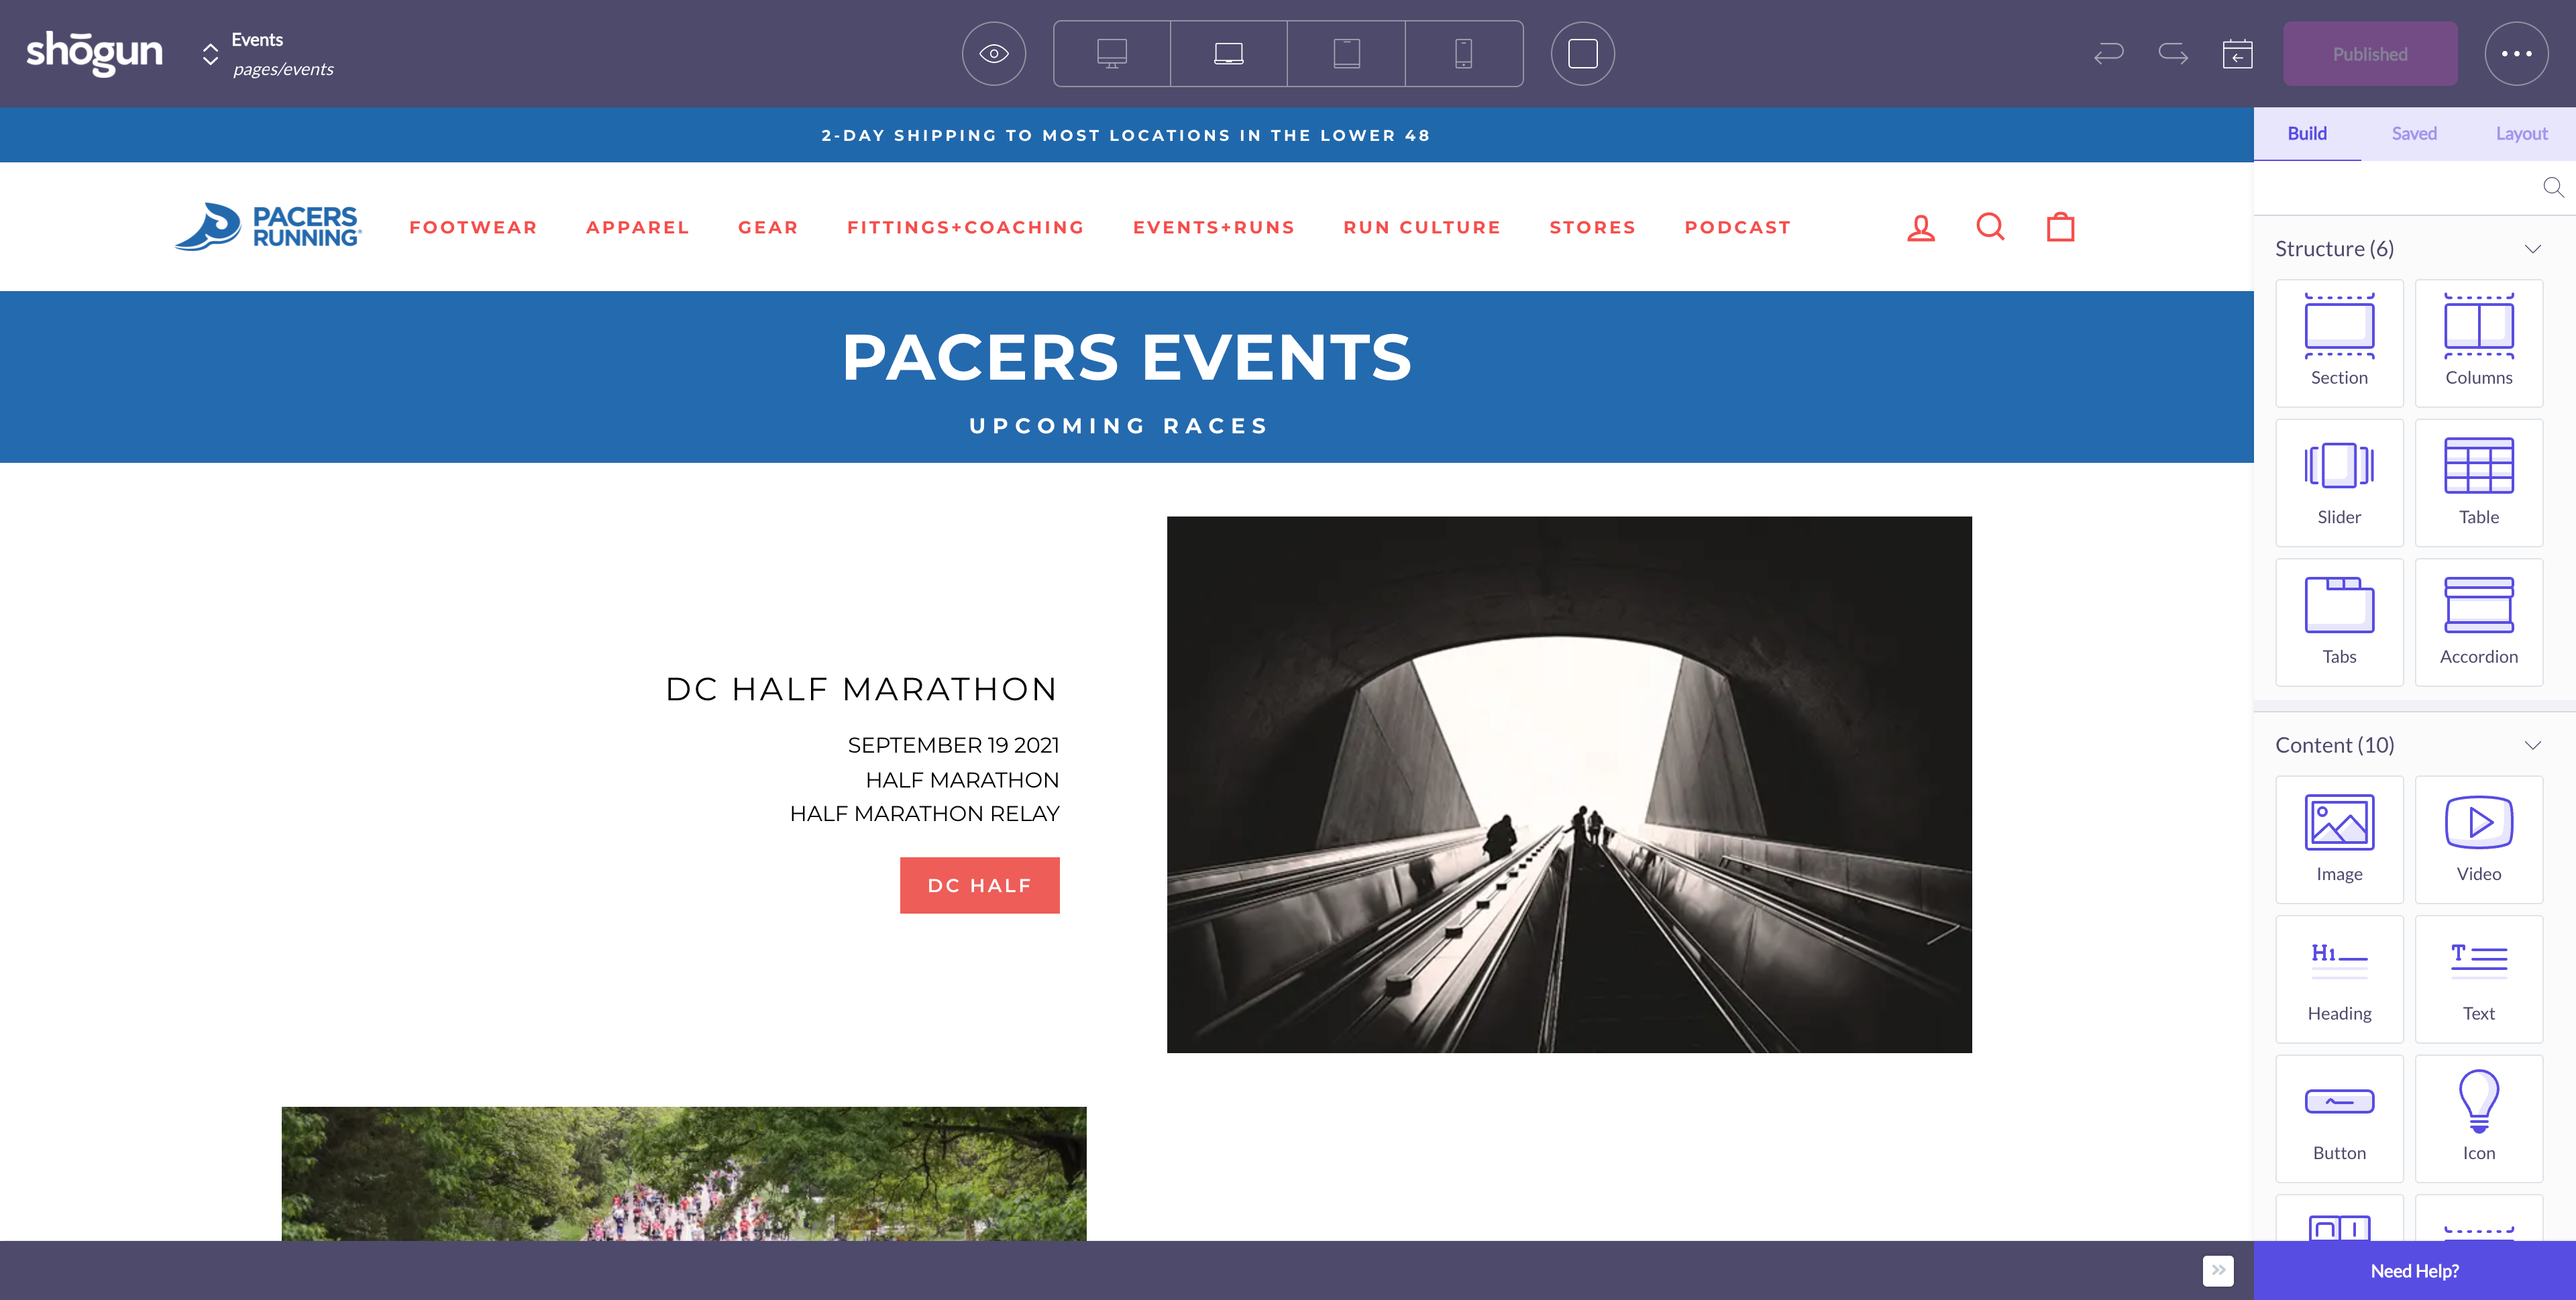Screen dimensions: 2576x1300
Task: Select the 2-day shipping announcement bar
Action: pyautogui.click(x=1126, y=135)
